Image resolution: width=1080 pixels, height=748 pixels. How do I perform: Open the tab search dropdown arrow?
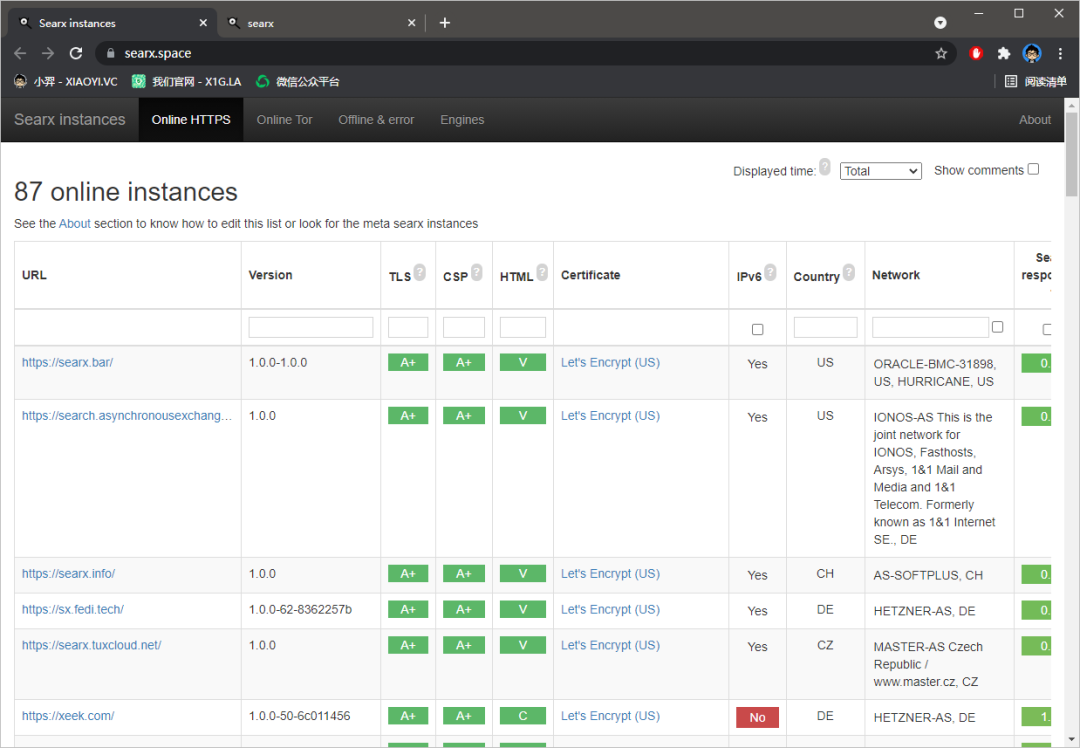coord(940,22)
